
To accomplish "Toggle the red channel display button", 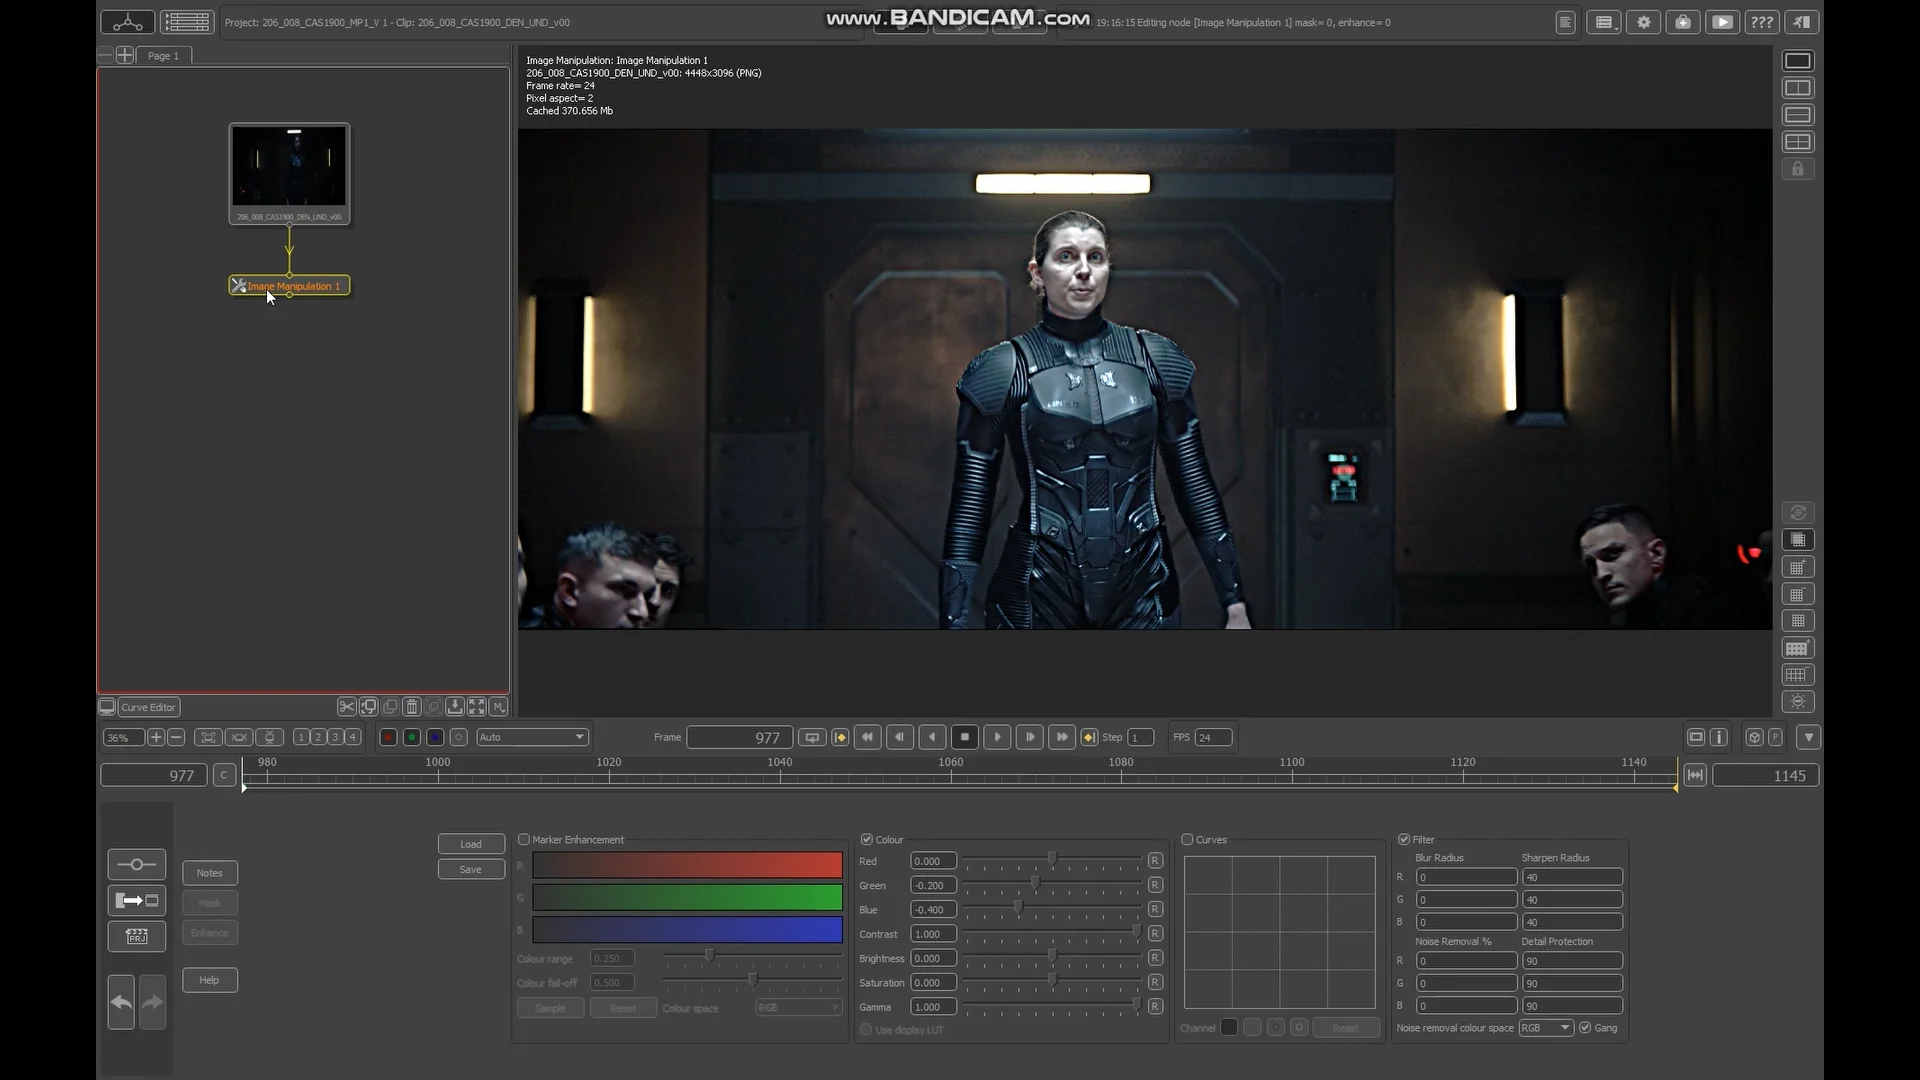I will coord(388,737).
